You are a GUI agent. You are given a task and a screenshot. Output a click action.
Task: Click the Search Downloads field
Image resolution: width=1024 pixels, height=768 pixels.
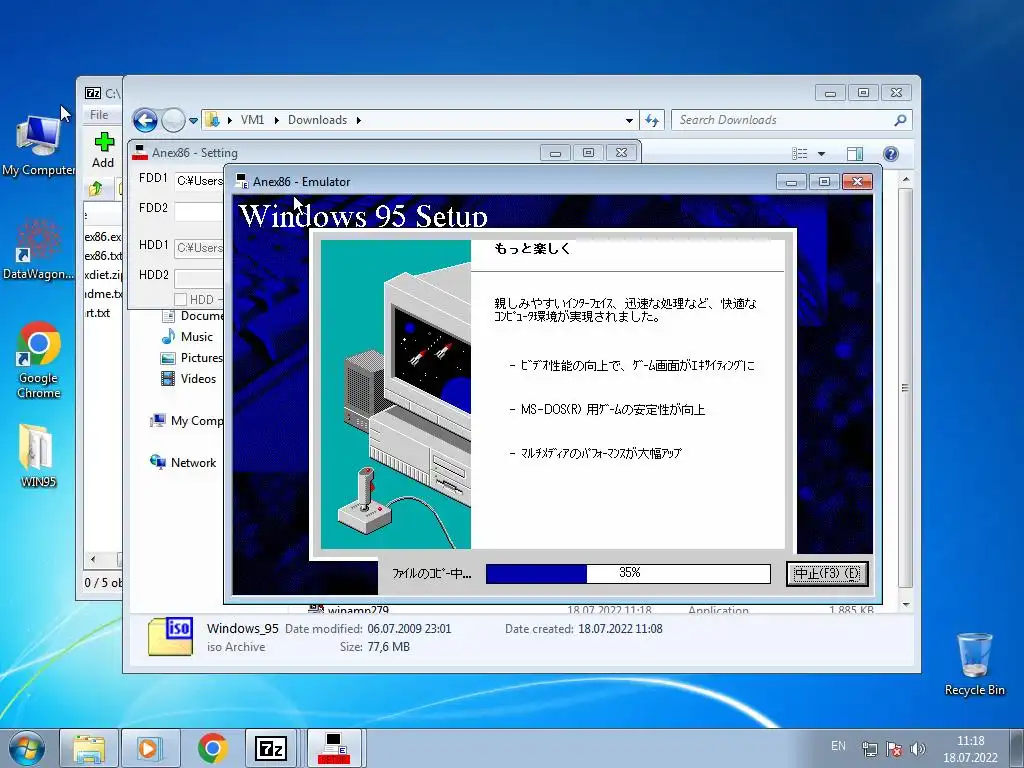783,120
